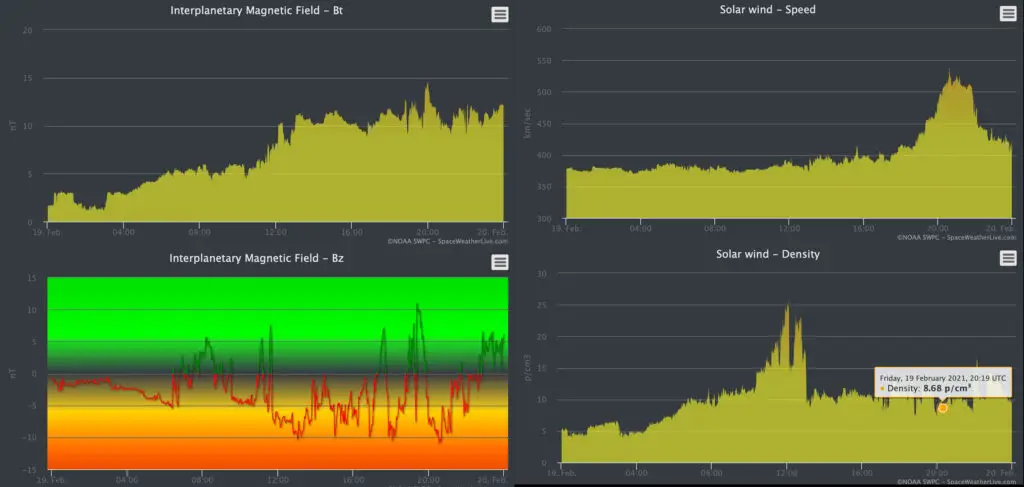The width and height of the screenshot is (1024, 487).
Task: Click the solar wind speed peak above 500
Action: point(951,74)
